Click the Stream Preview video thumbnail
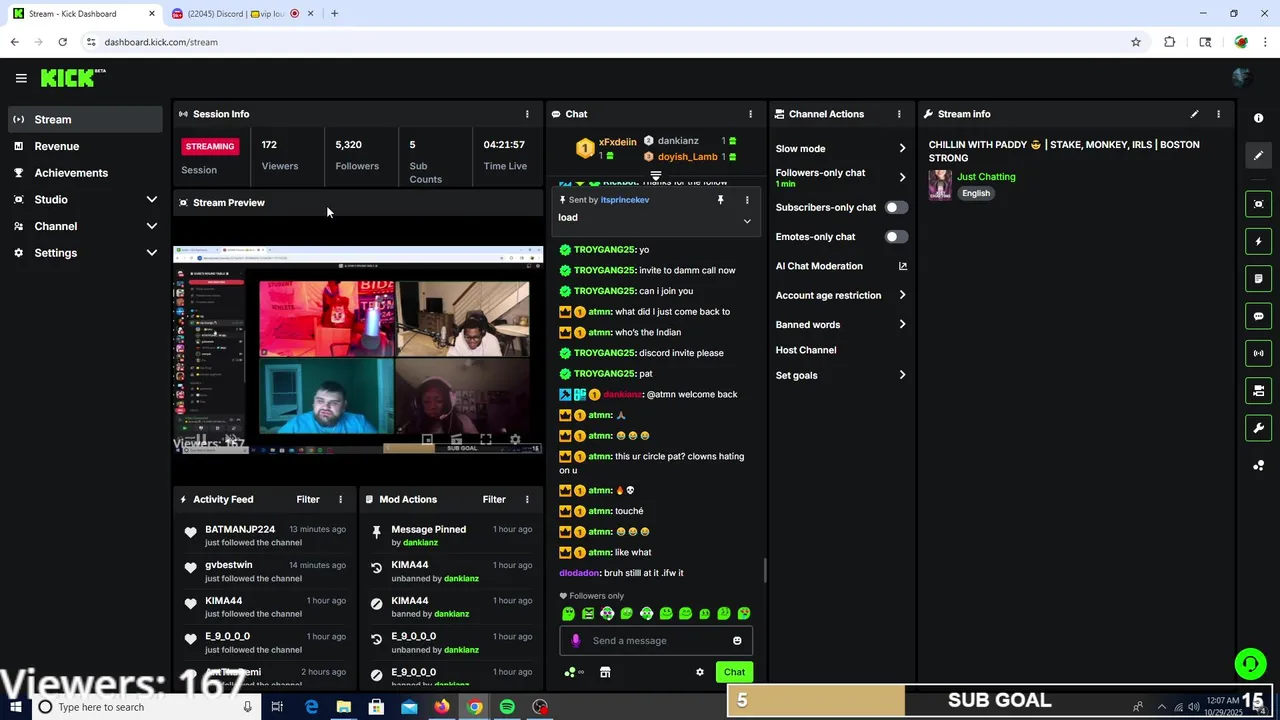This screenshot has height=720, width=1280. (x=358, y=350)
